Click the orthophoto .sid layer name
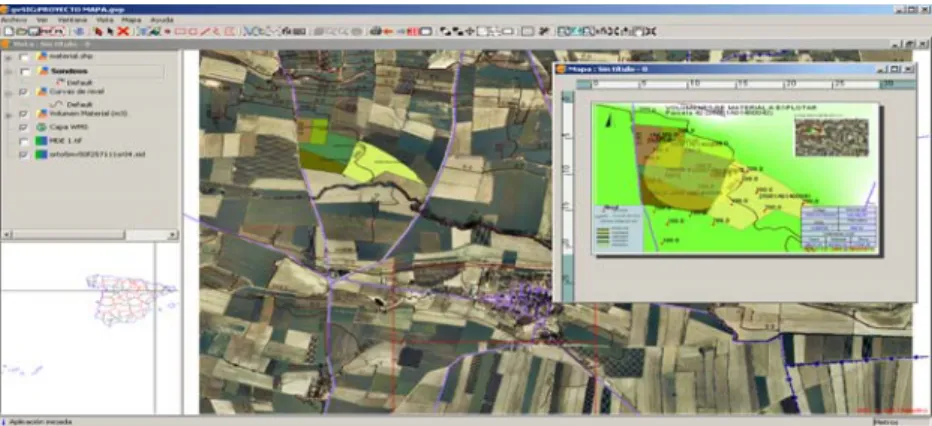932x426 pixels. click(x=98, y=154)
